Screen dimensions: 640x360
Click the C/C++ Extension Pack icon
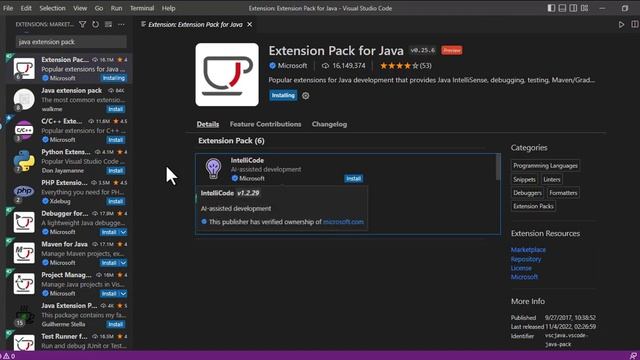(24, 130)
